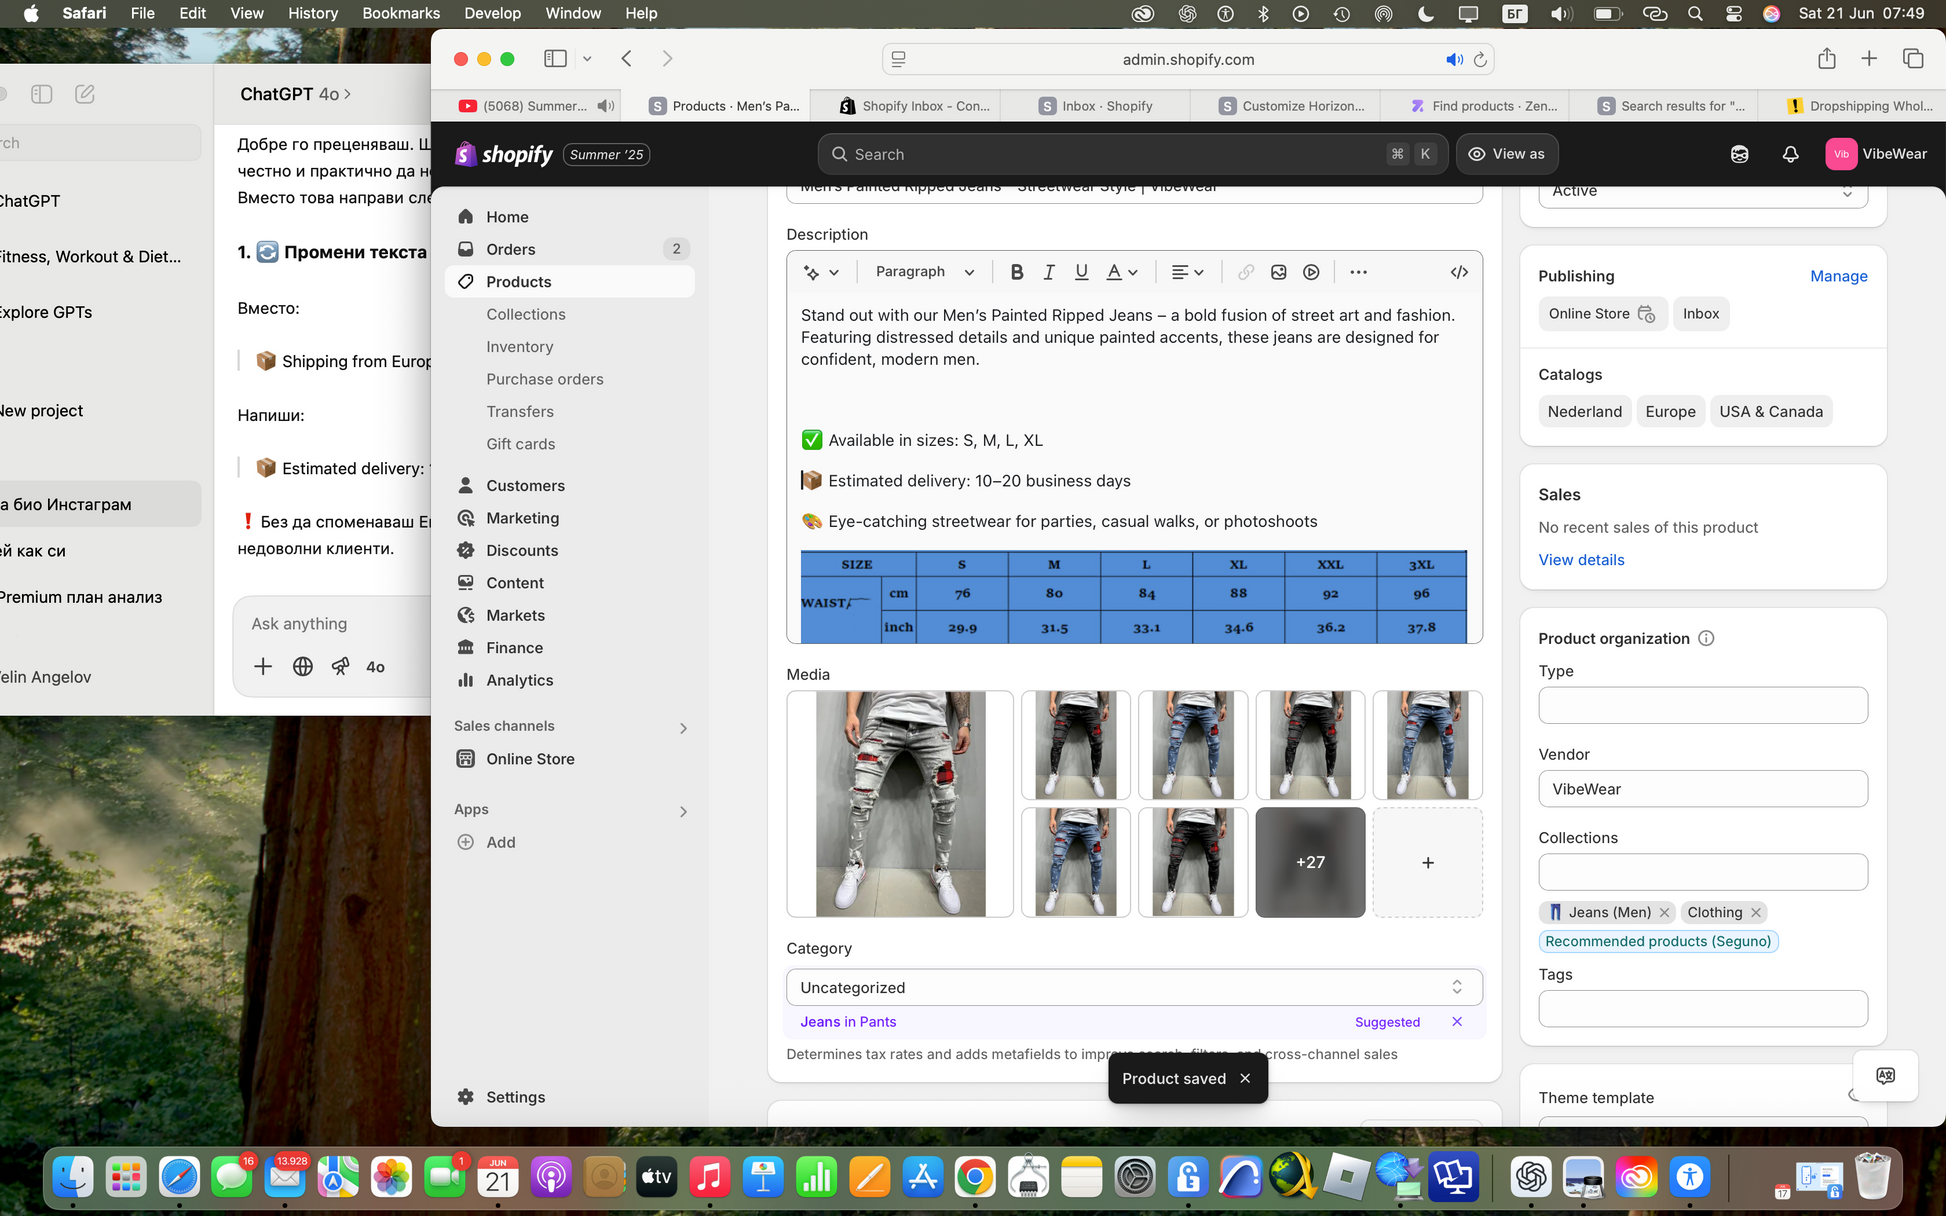Remove Jeans (Men) collection tag
Viewport: 1946px width, 1216px height.
tap(1664, 912)
